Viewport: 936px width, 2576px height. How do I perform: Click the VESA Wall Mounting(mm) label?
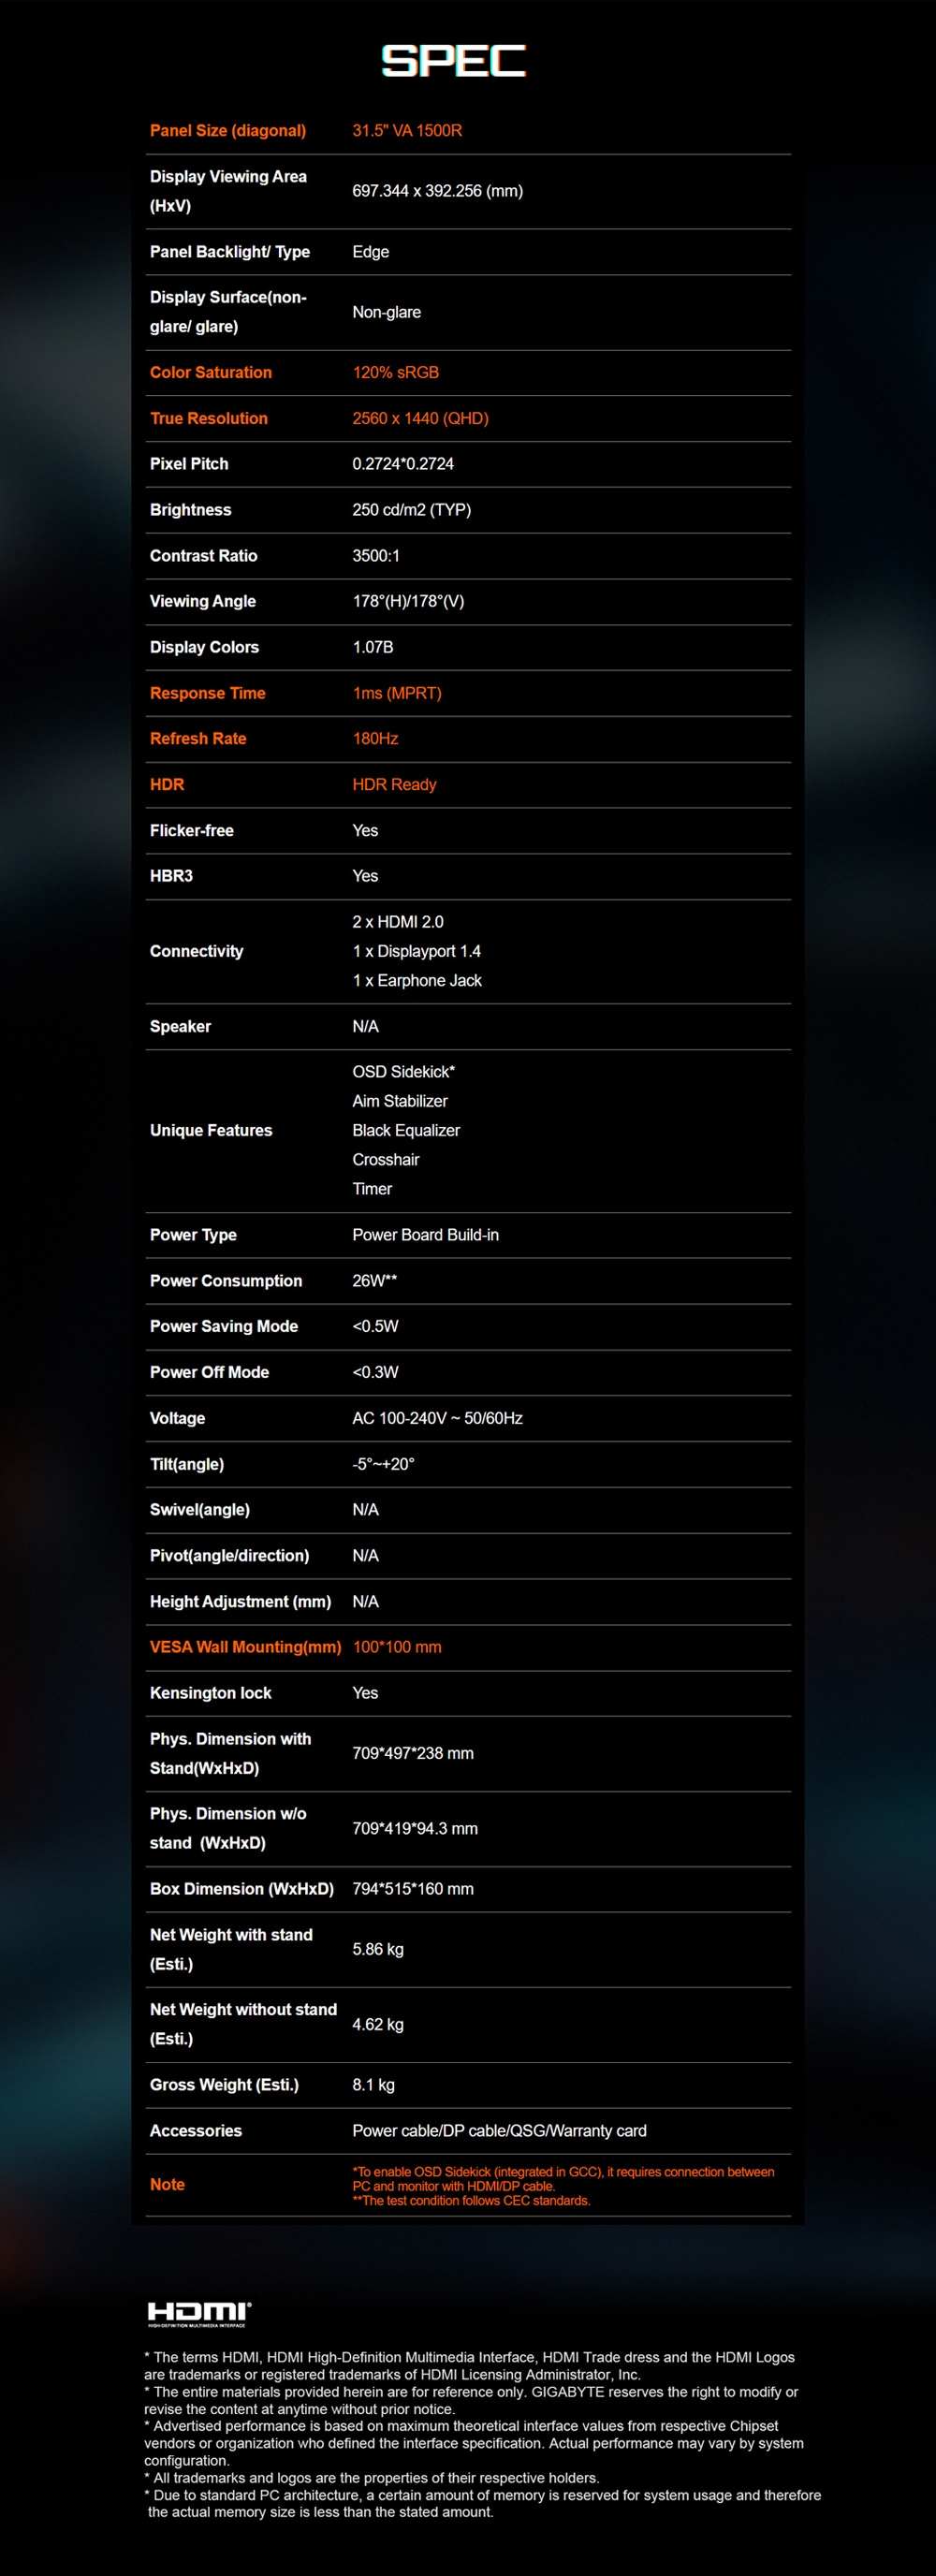pos(245,1647)
